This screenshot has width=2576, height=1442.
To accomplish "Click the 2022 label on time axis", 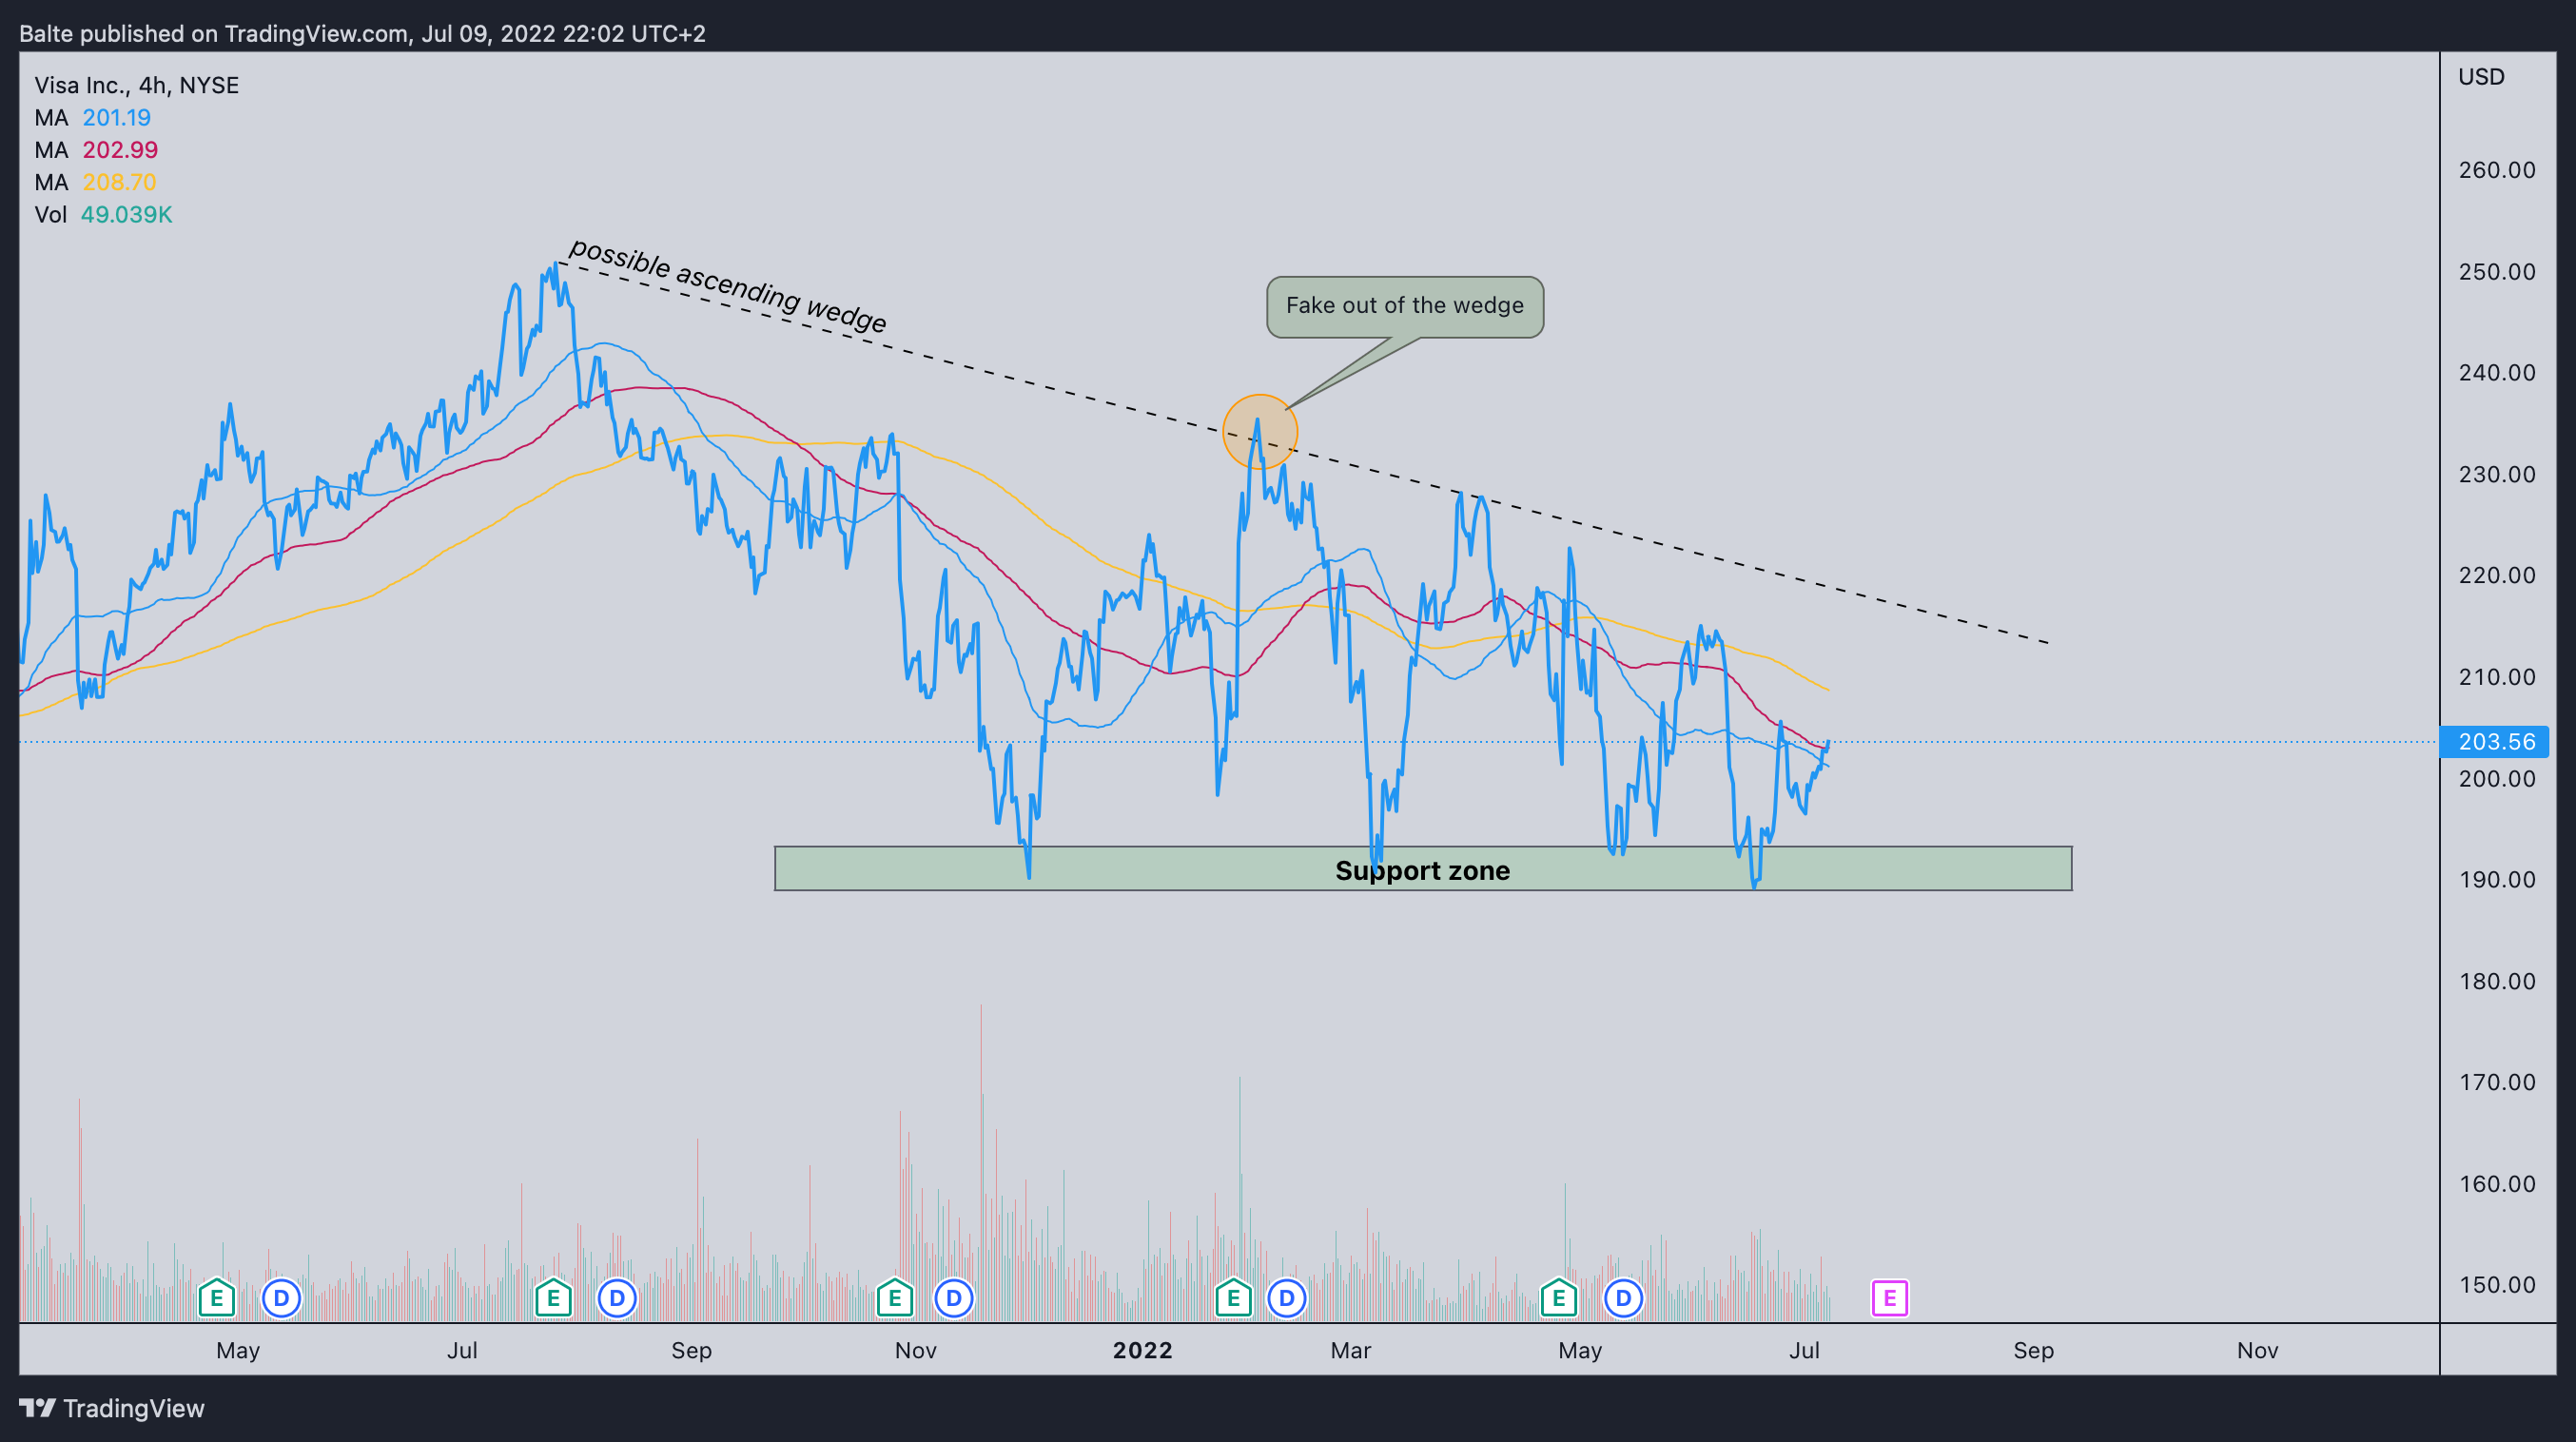I will point(1142,1350).
